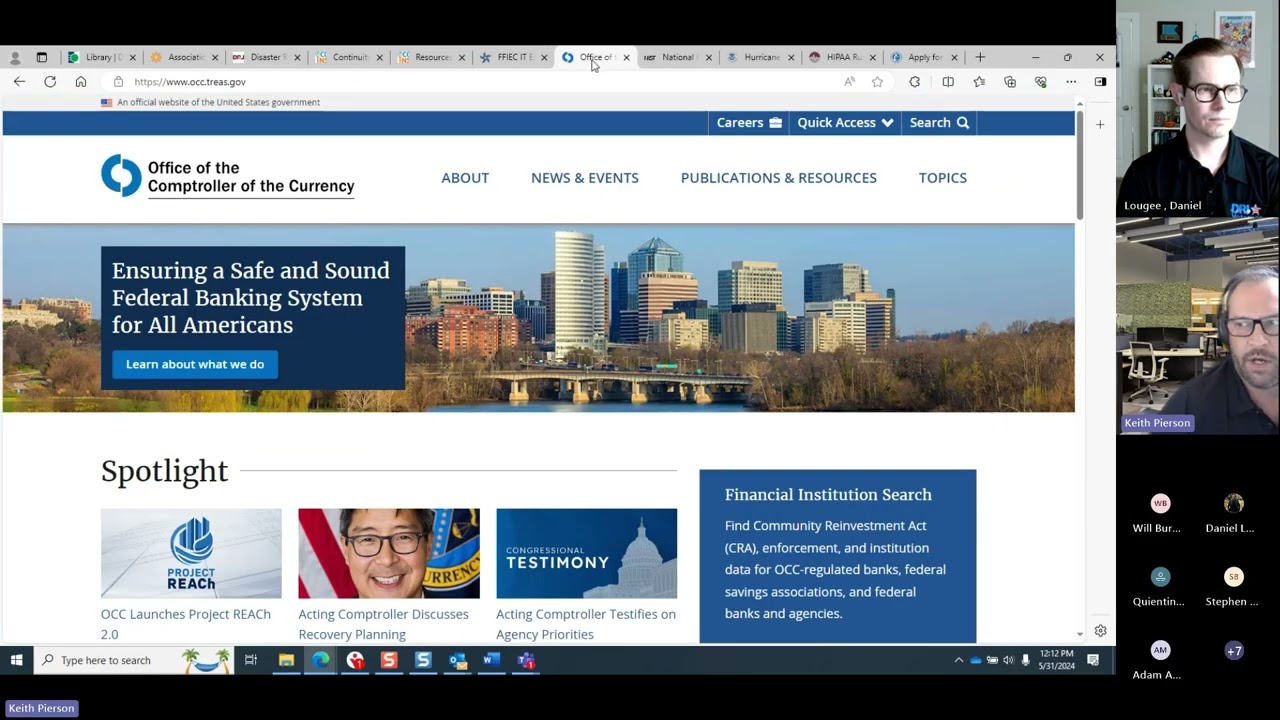Open the Acting Comptroller photo thumbnail
This screenshot has height=720, width=1280.
pos(389,553)
